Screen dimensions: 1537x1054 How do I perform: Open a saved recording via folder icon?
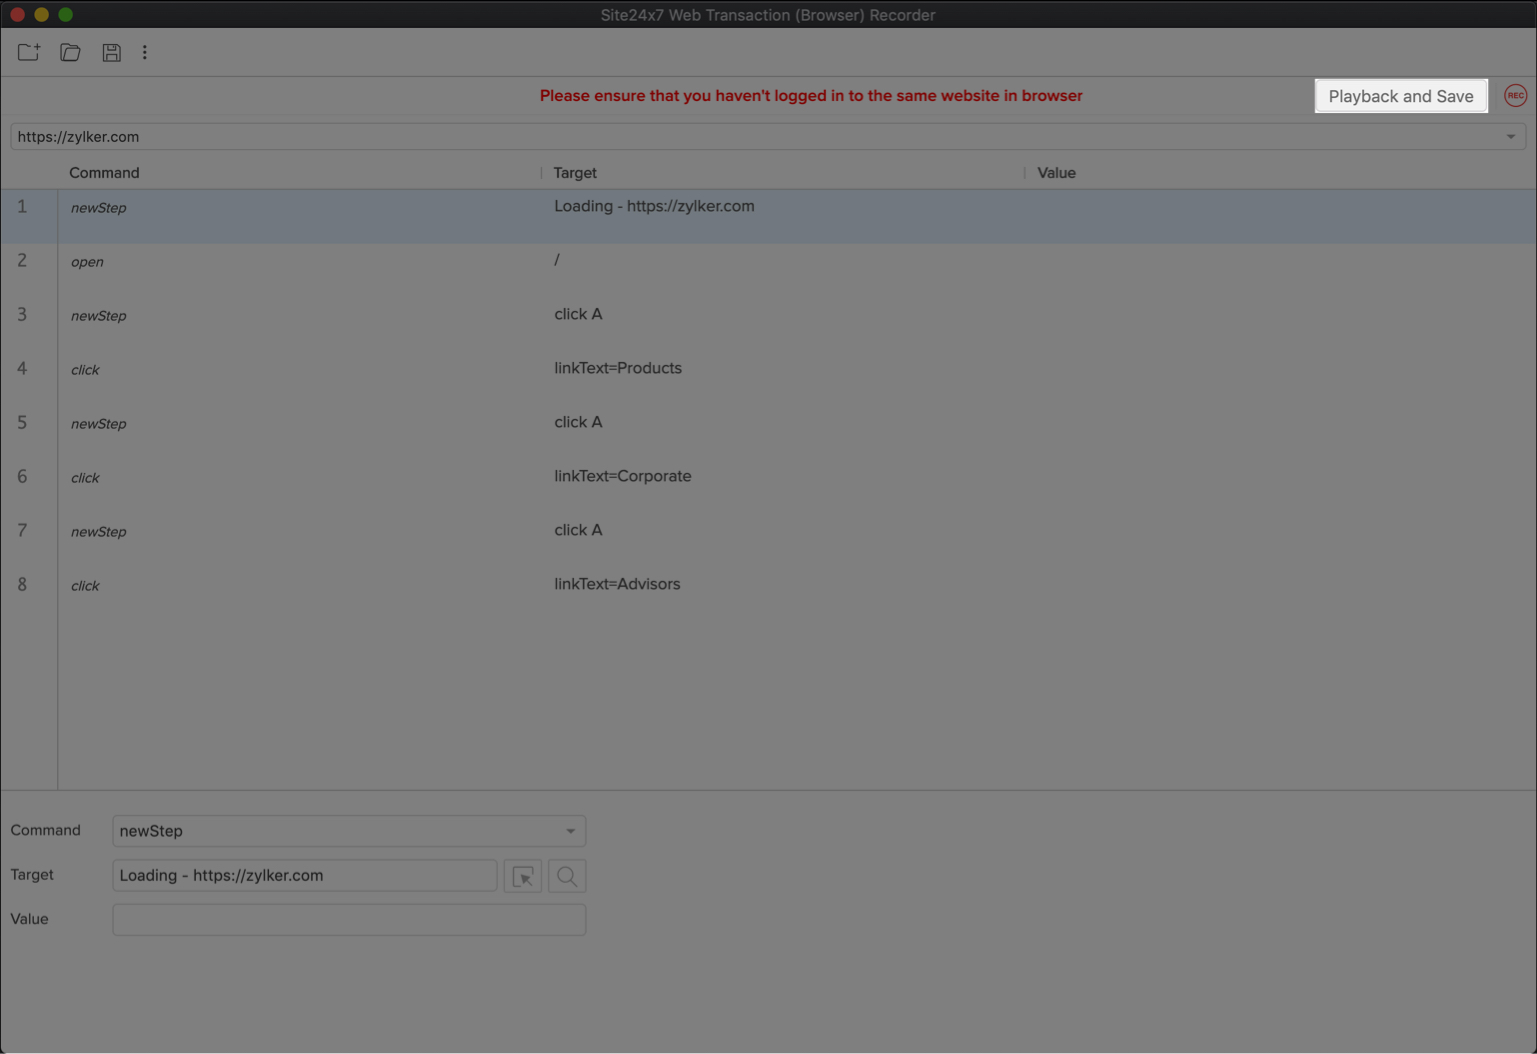[70, 52]
